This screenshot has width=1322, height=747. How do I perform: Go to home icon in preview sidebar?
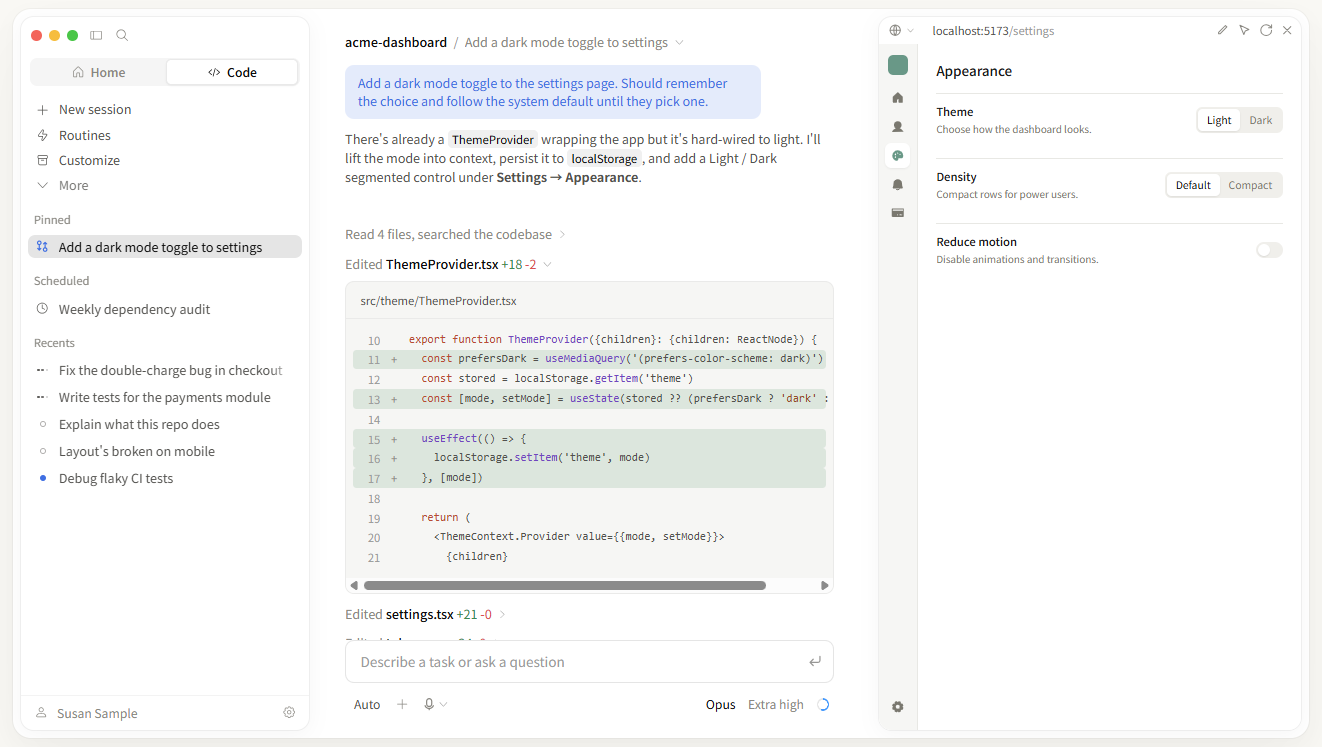898,97
